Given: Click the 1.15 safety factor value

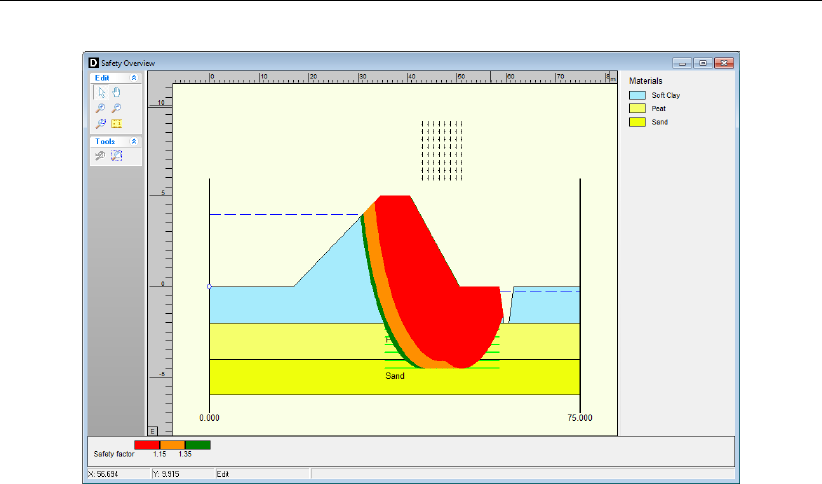Looking at the screenshot, I should [x=160, y=454].
